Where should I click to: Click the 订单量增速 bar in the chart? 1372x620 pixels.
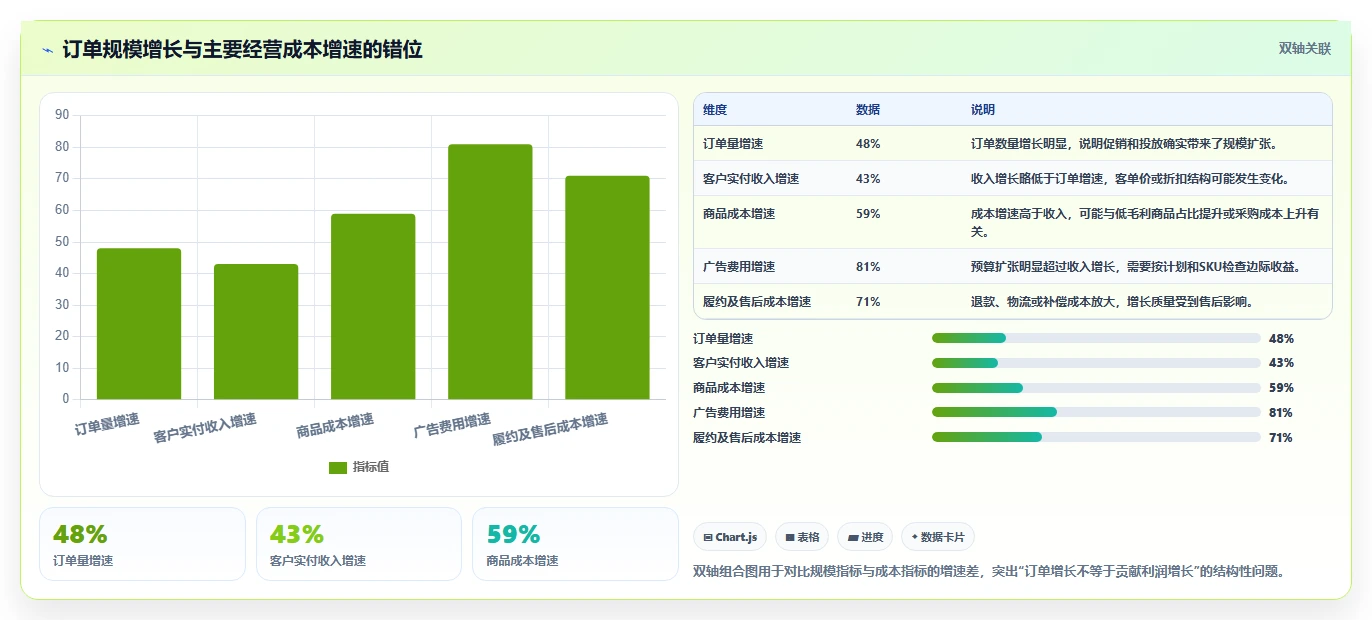coord(139,324)
